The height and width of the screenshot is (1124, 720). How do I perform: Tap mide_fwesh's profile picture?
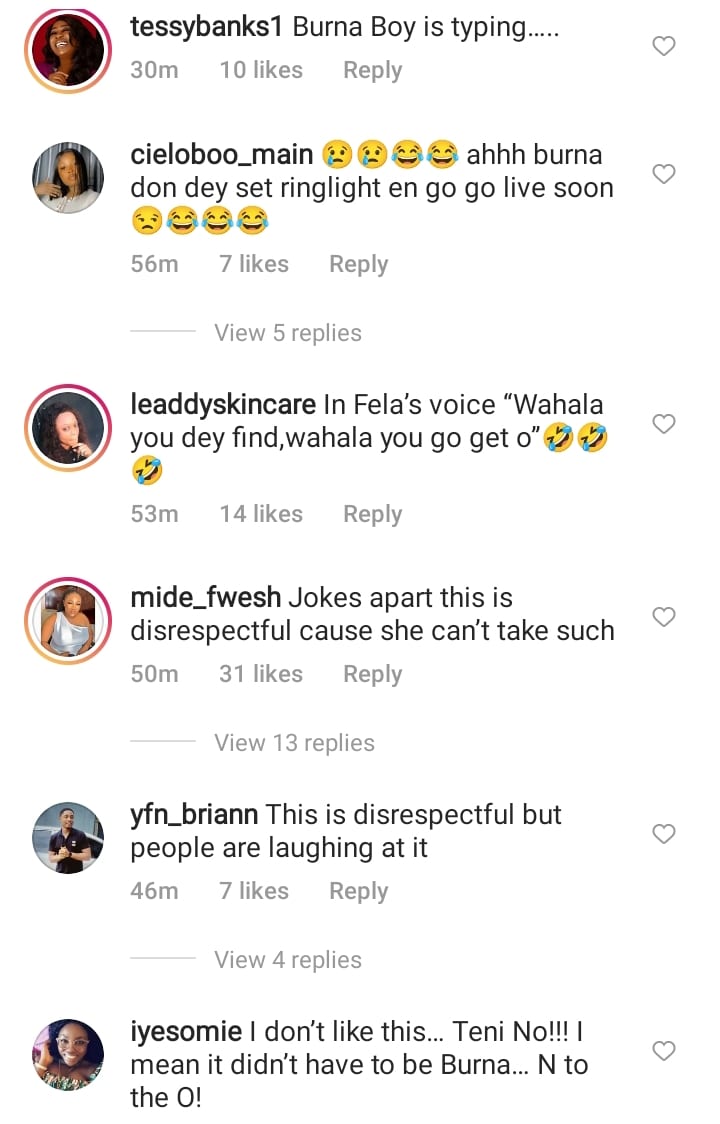pos(68,620)
